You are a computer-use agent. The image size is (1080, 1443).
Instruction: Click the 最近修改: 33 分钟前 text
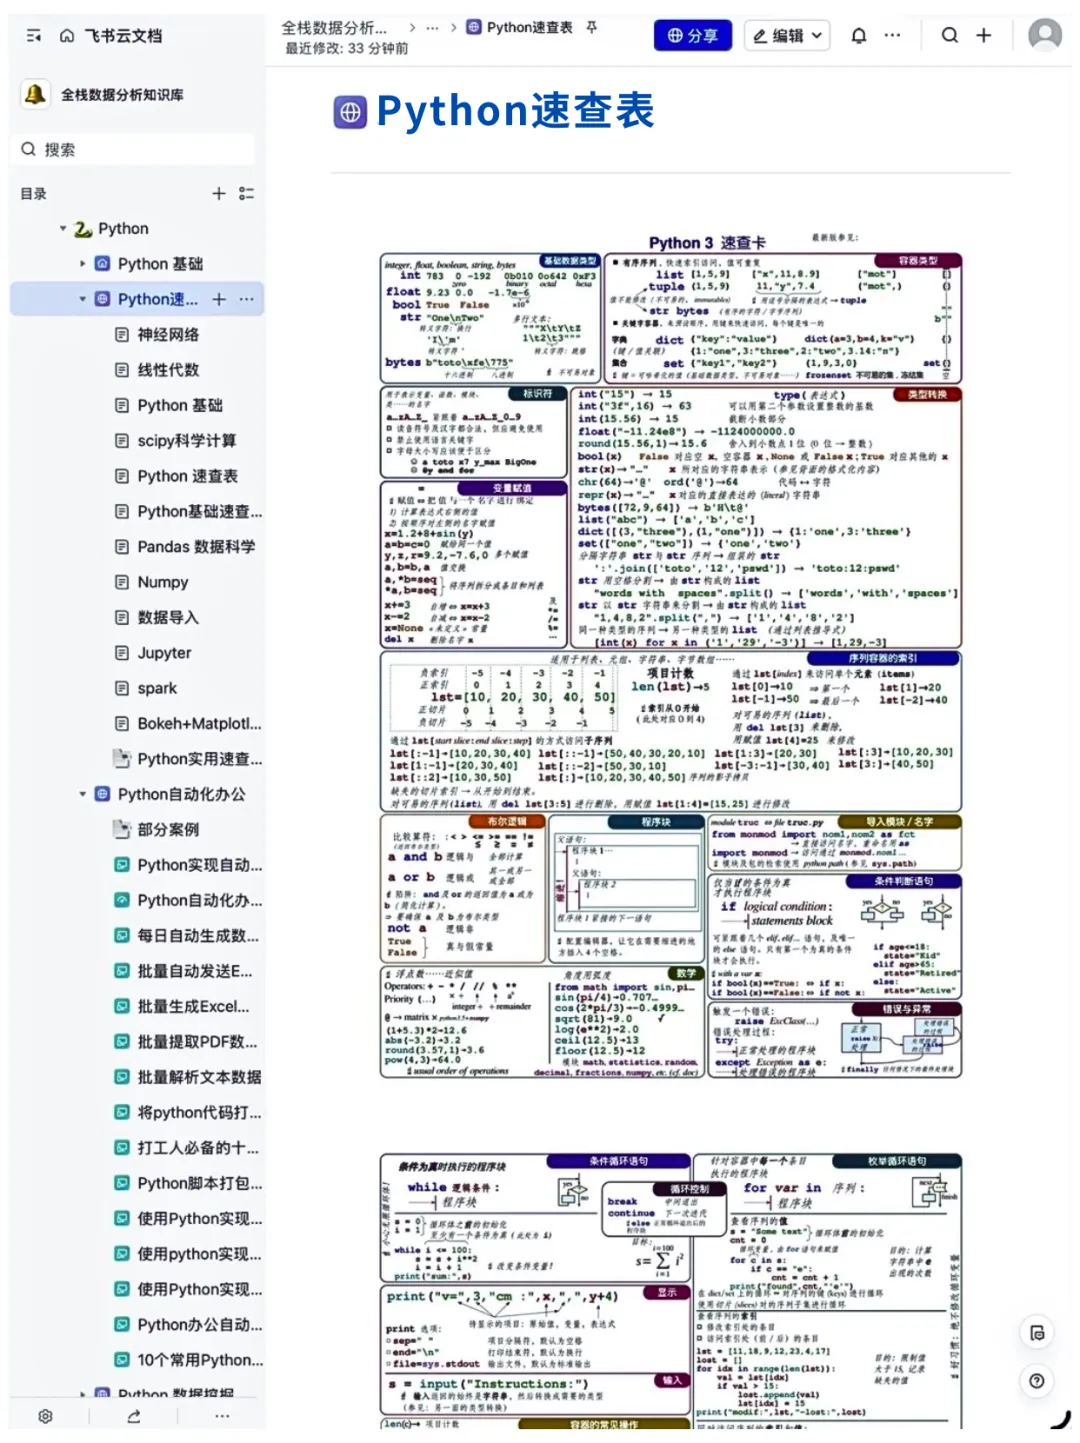click(346, 48)
